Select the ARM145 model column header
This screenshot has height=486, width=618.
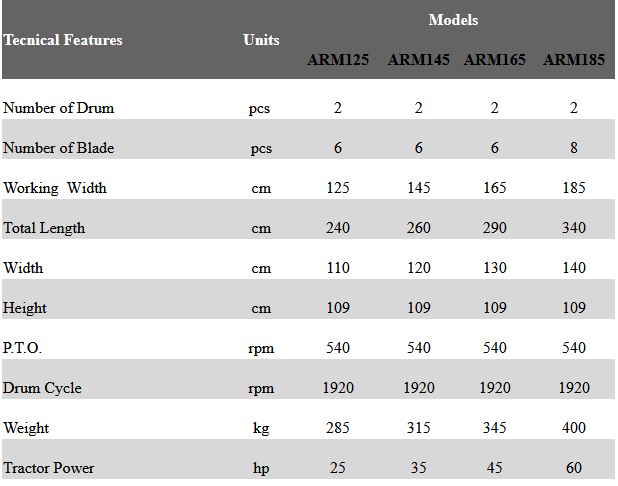click(x=418, y=60)
